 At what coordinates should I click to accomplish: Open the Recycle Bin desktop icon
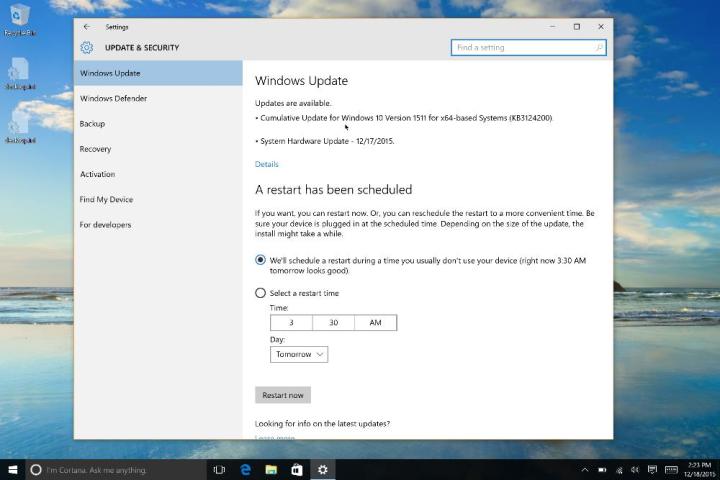click(x=19, y=19)
